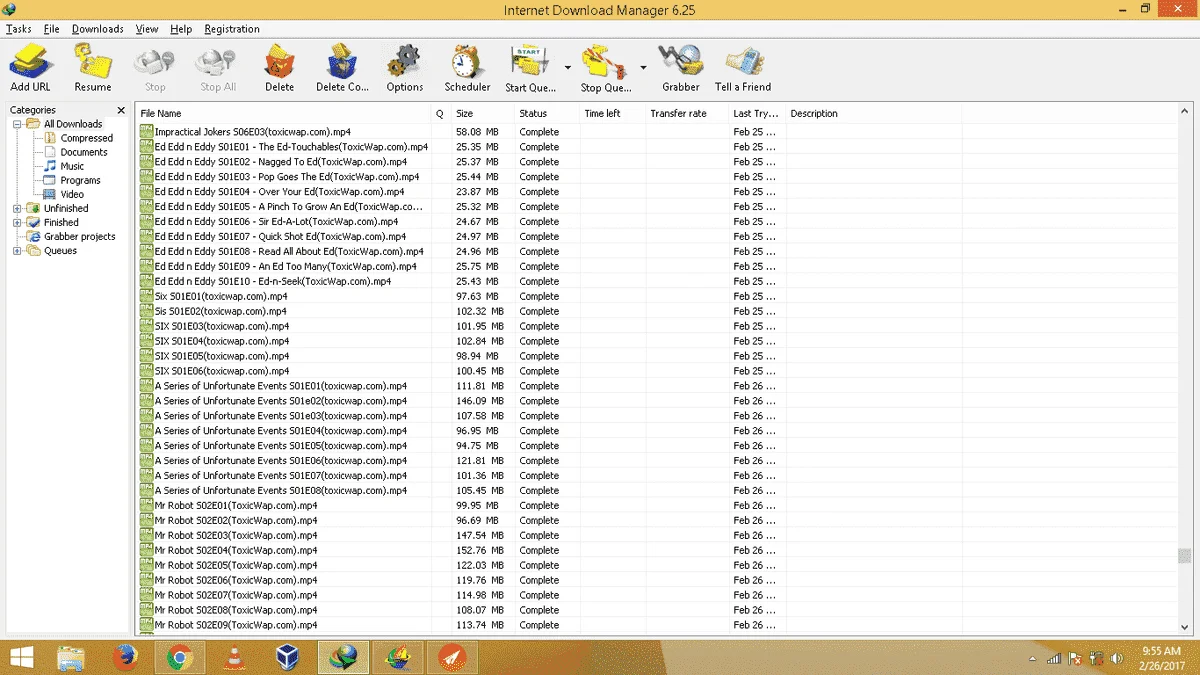The width and height of the screenshot is (1200, 675).
Task: Click the vertical scrollbar thumb of download list
Action: 1185,555
